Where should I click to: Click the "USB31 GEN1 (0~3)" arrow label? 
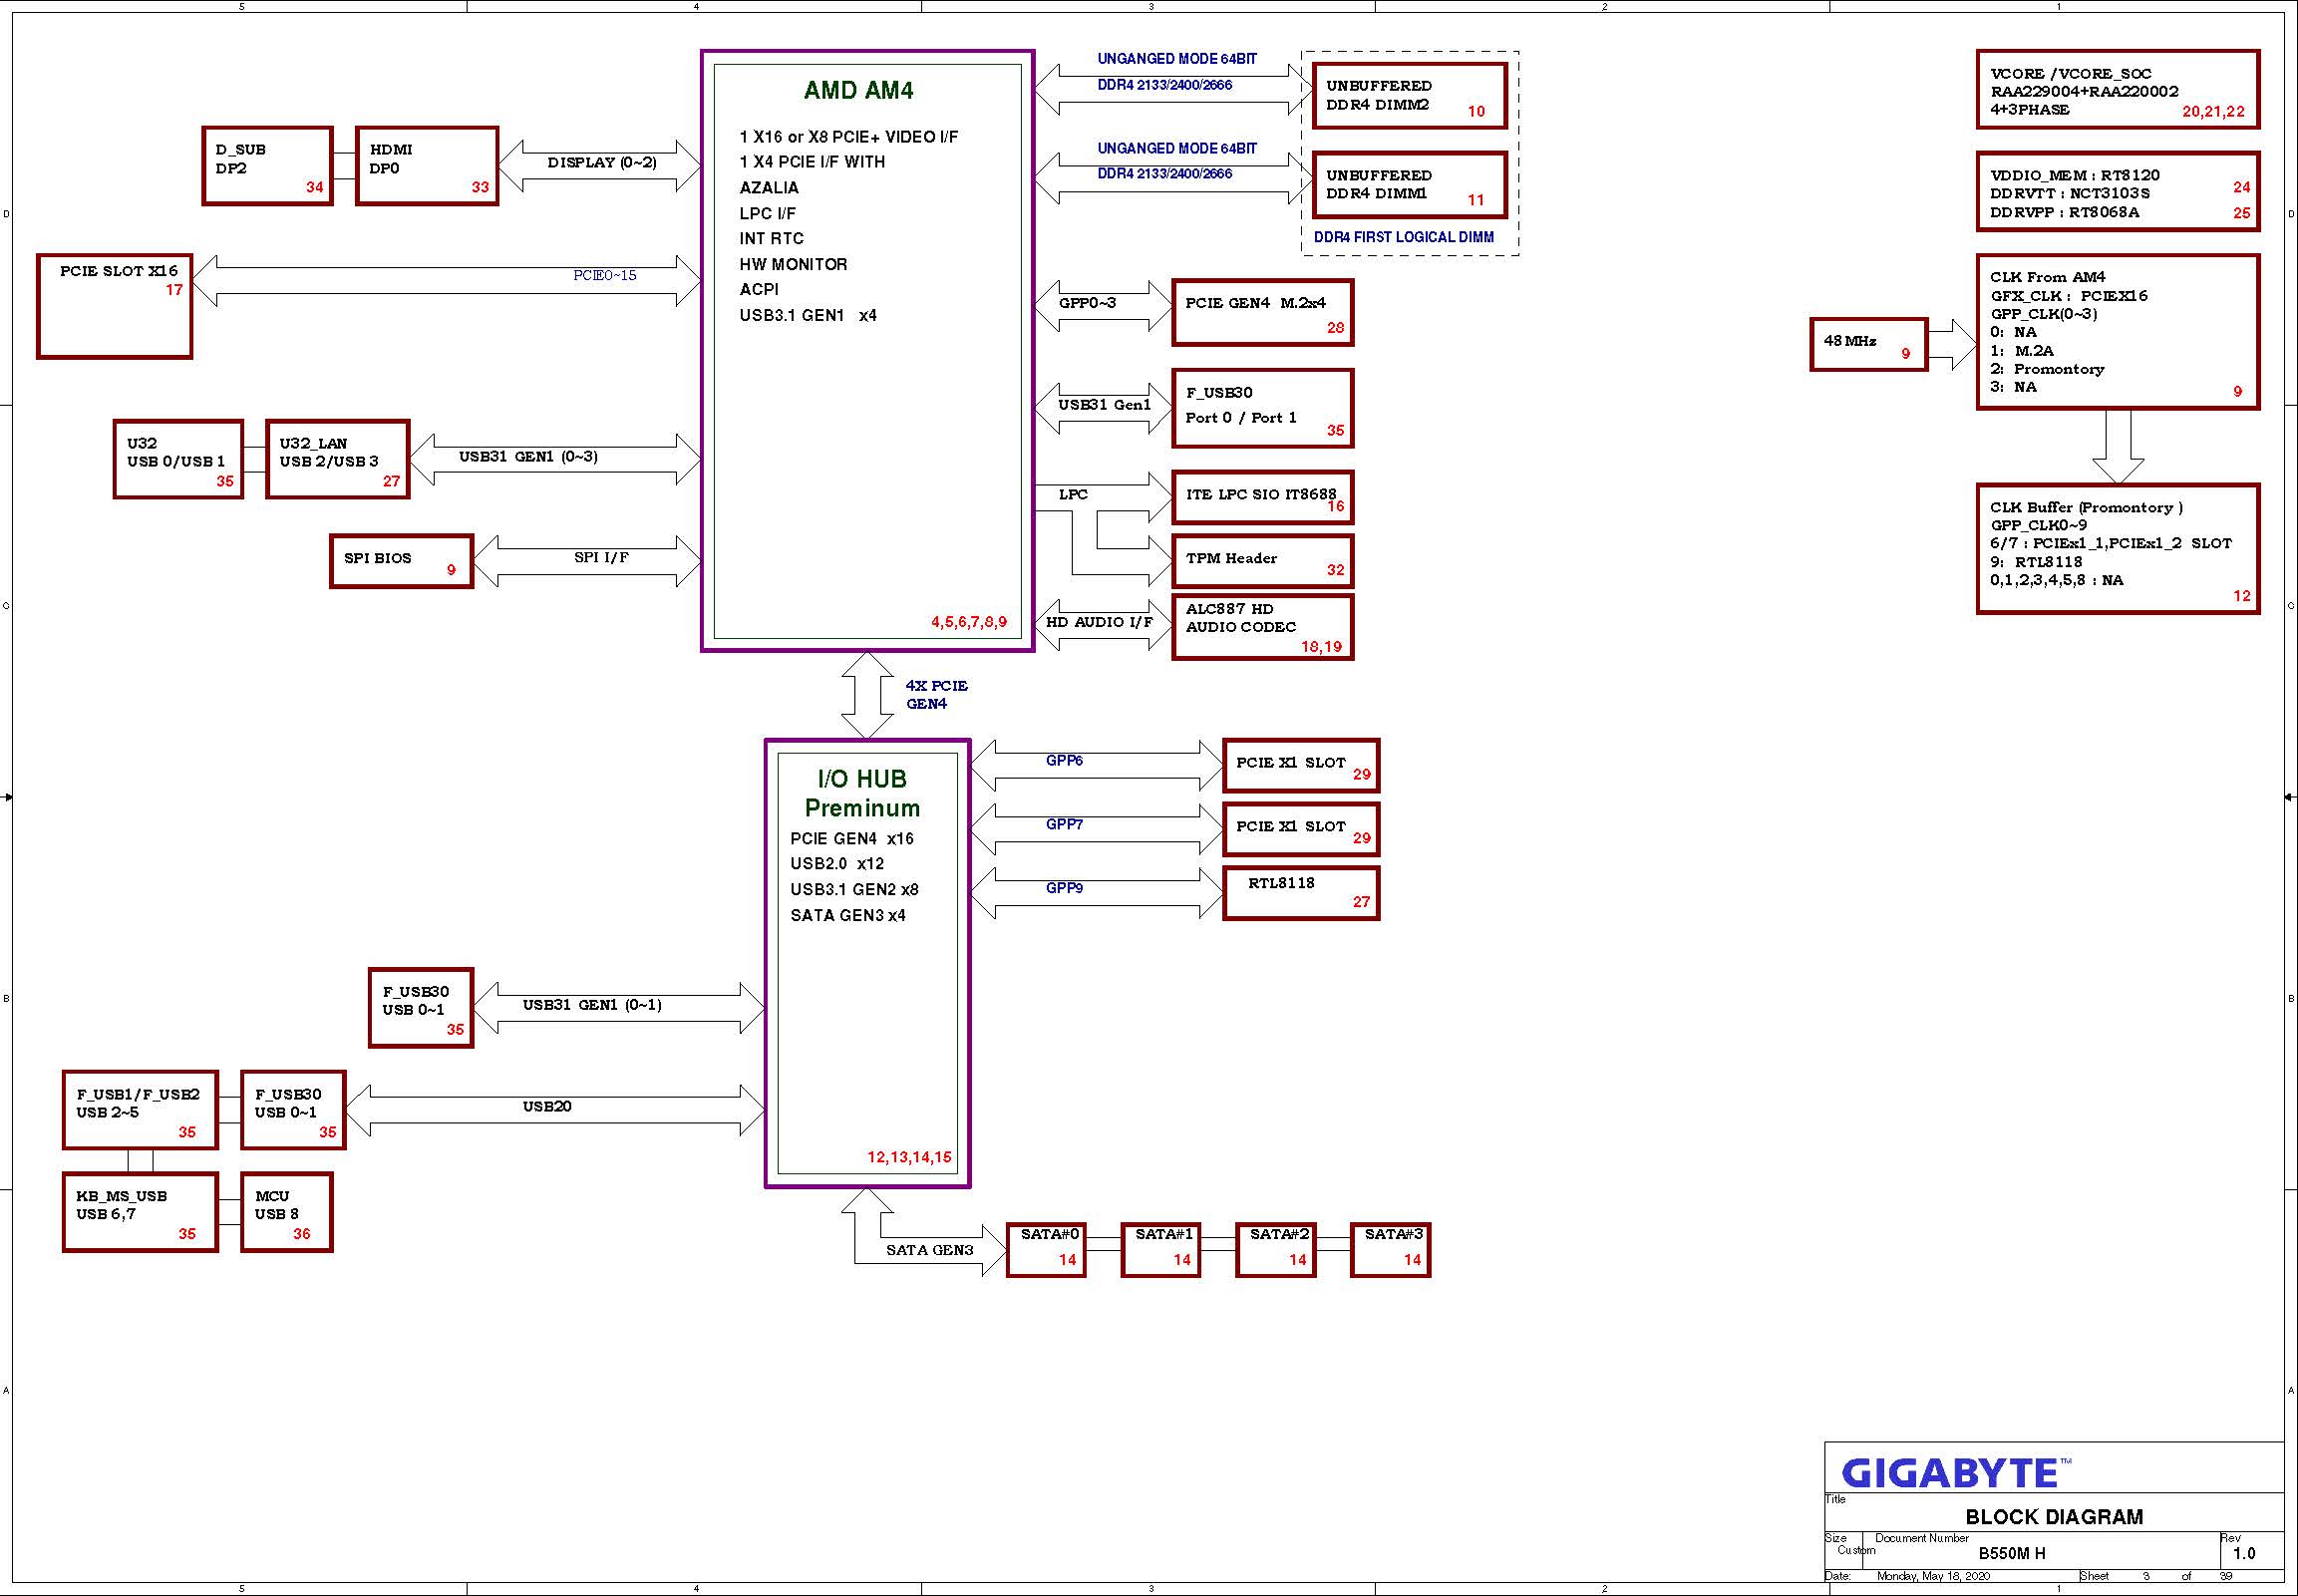point(528,457)
